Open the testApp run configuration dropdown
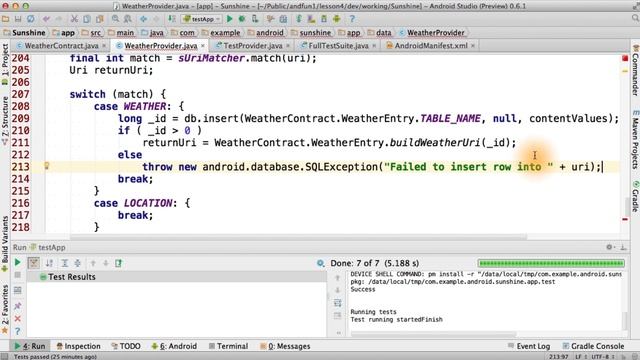 (201, 19)
